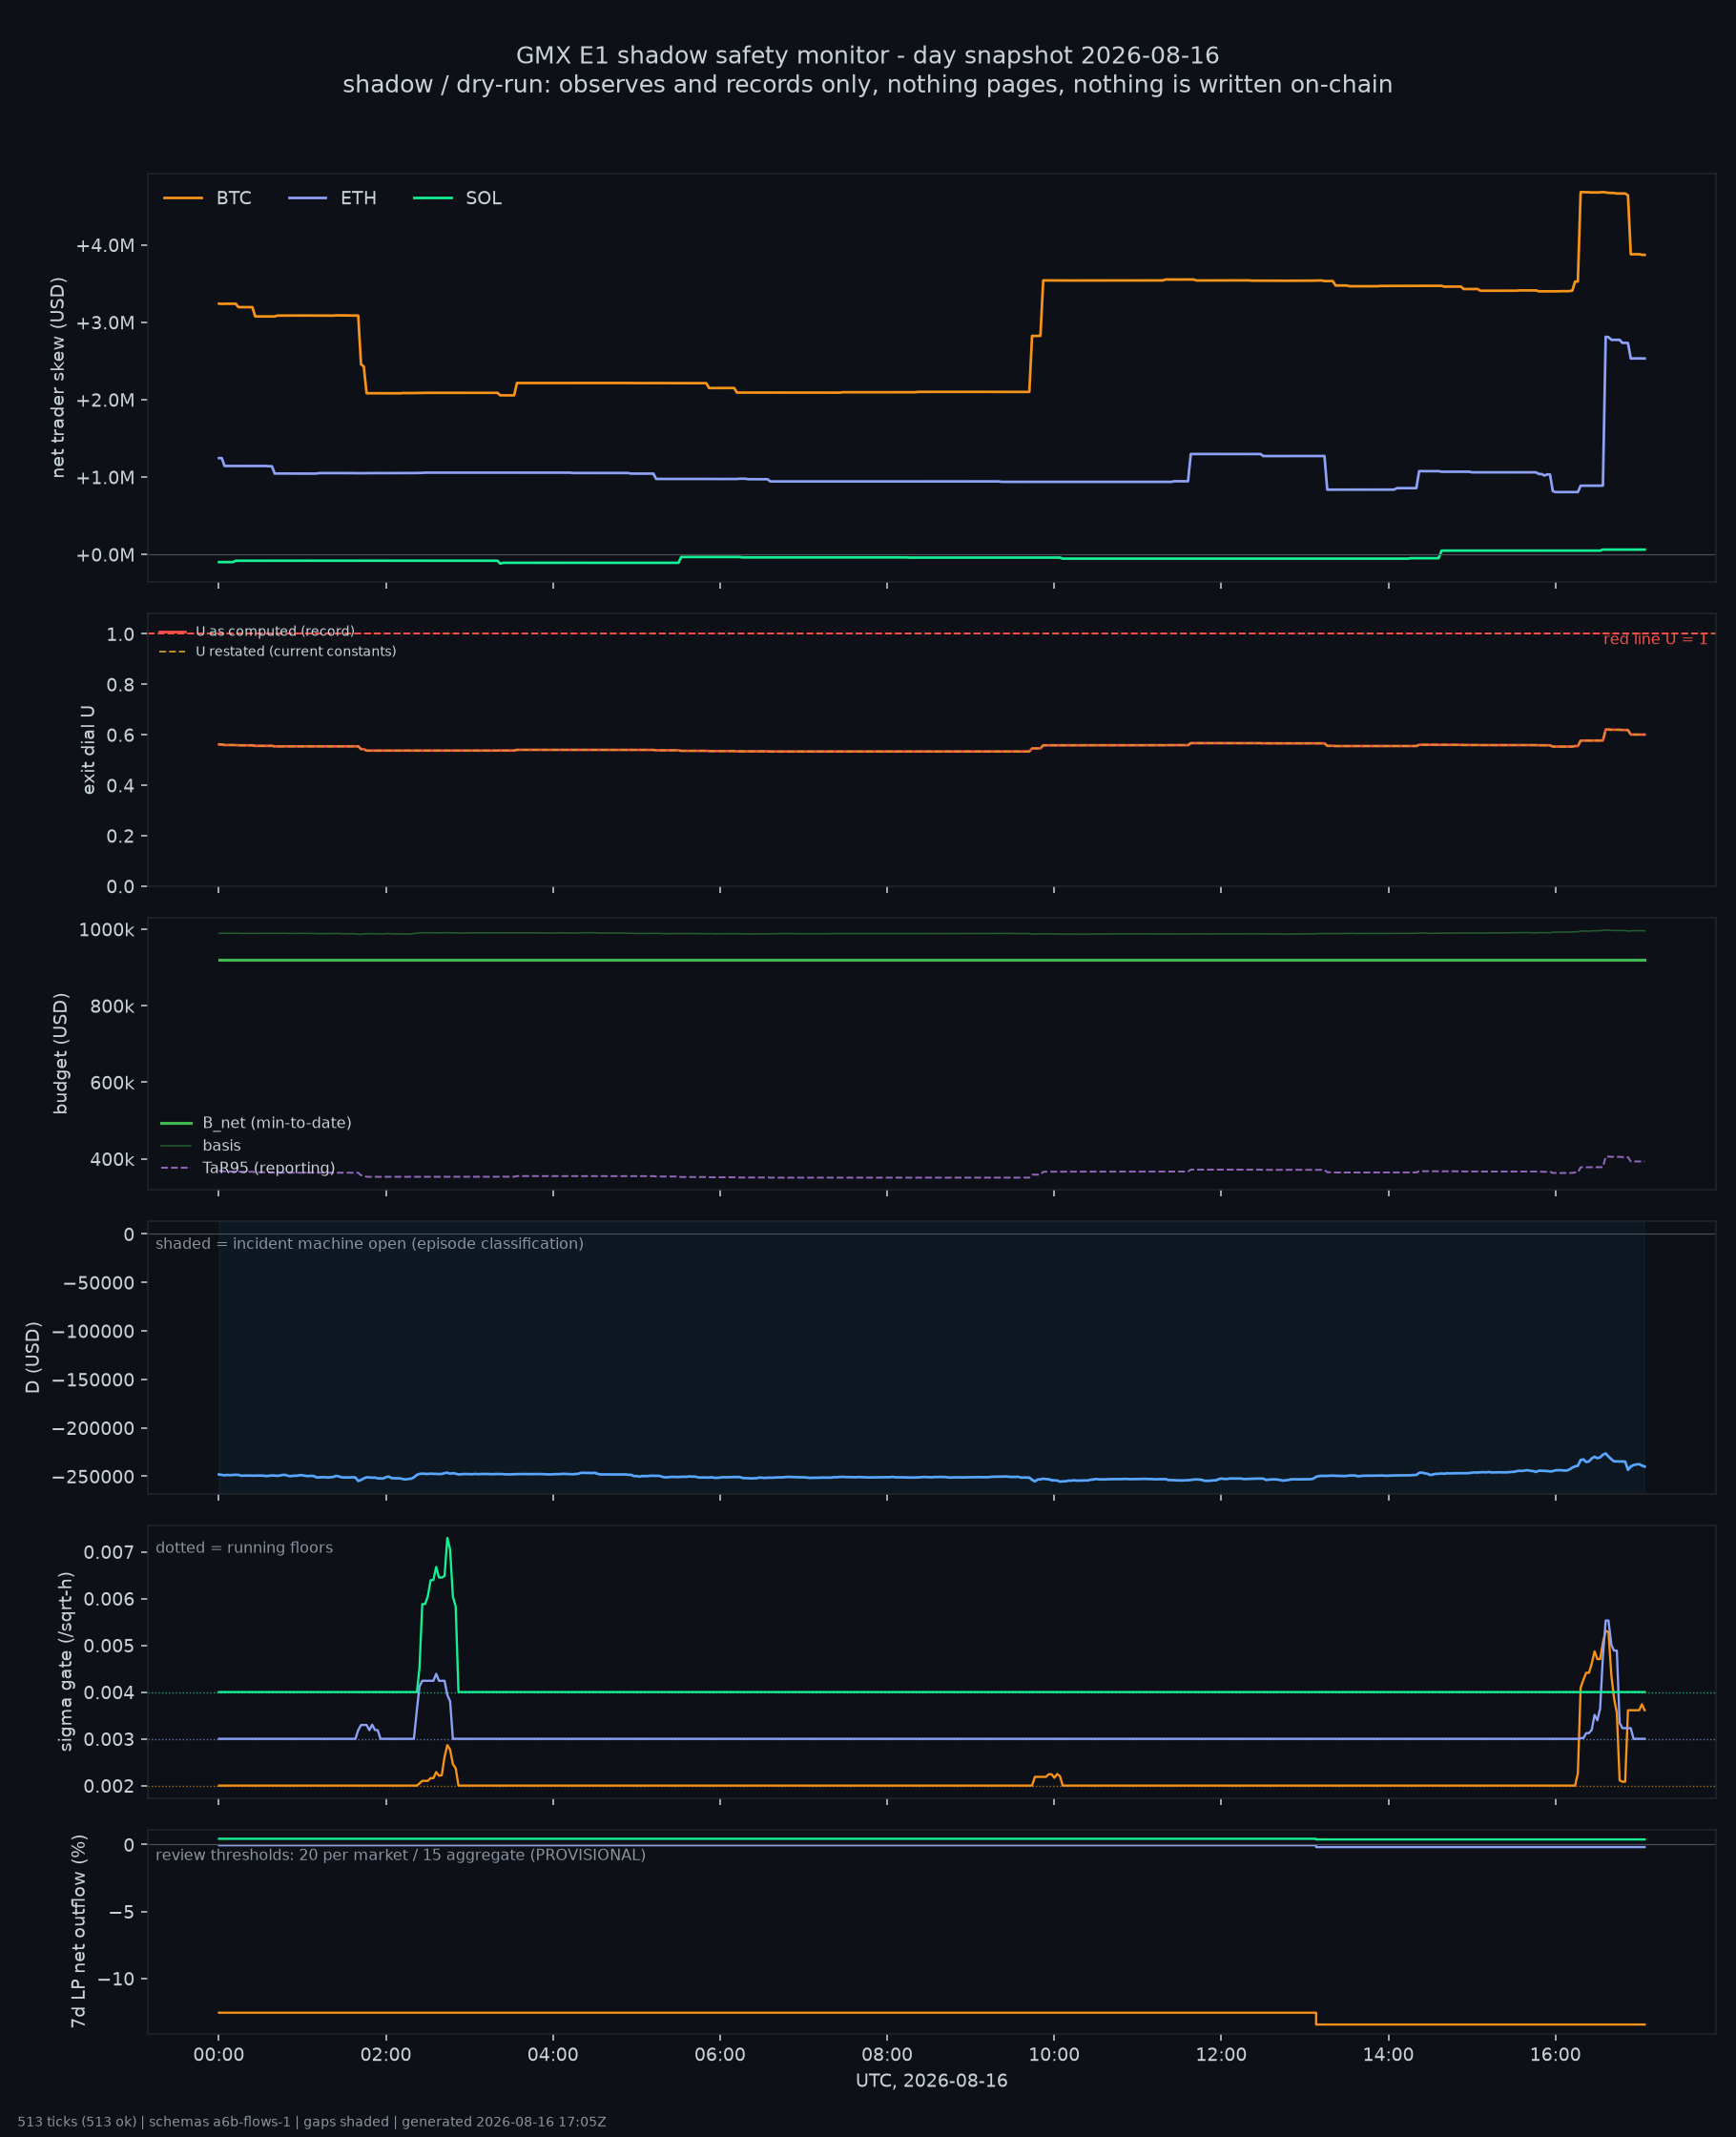Click the "+3.0M" skew axis tick
Screen dimensions: 1736x2137
coord(105,323)
